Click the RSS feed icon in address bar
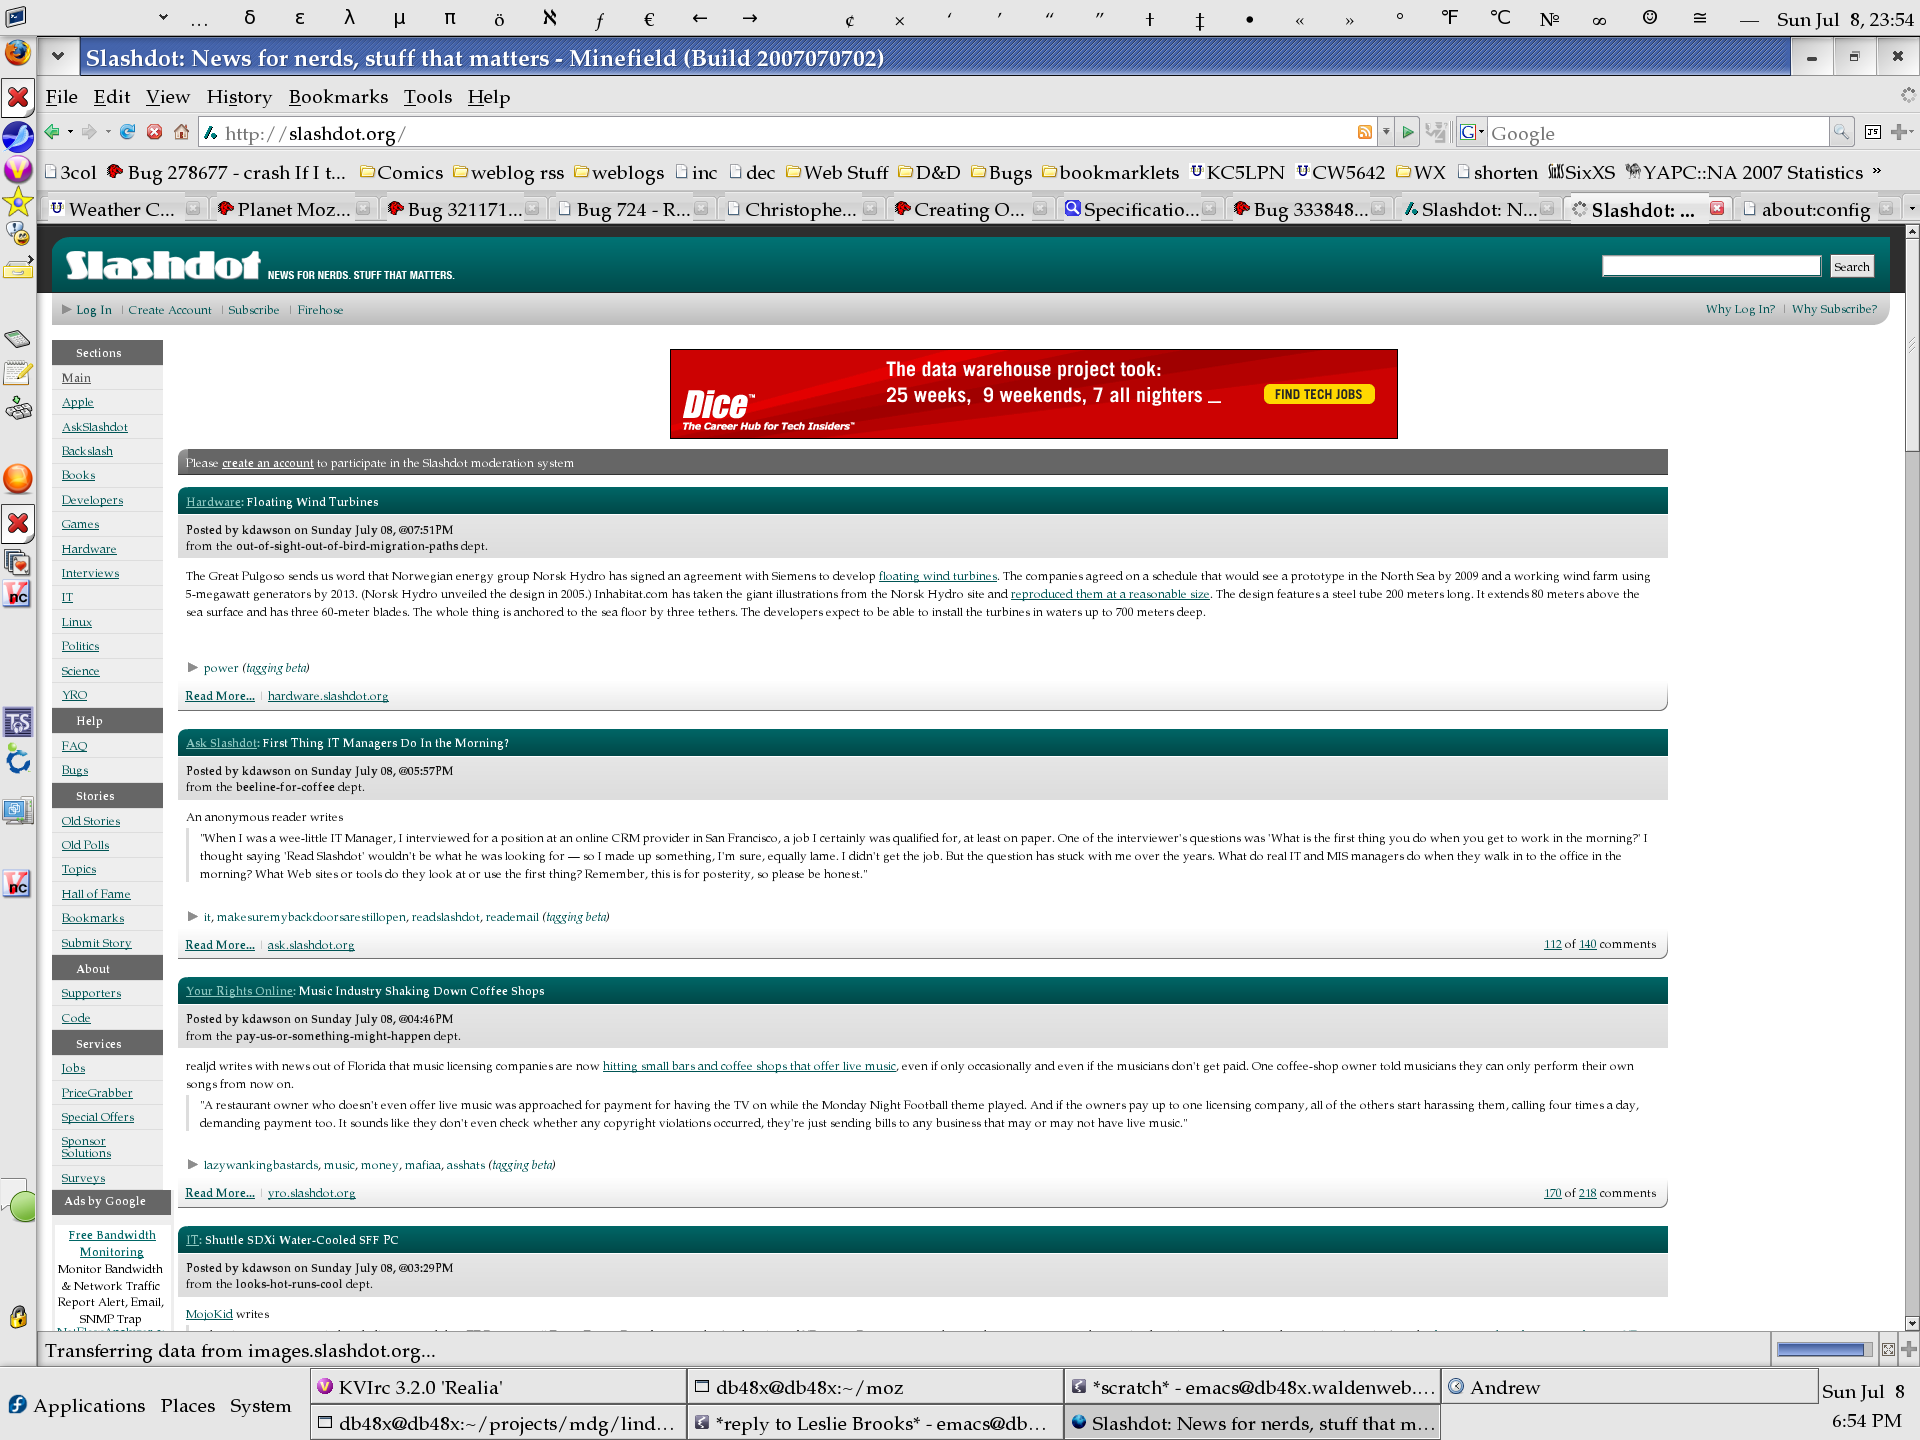This screenshot has height=1440, width=1920. (1364, 132)
